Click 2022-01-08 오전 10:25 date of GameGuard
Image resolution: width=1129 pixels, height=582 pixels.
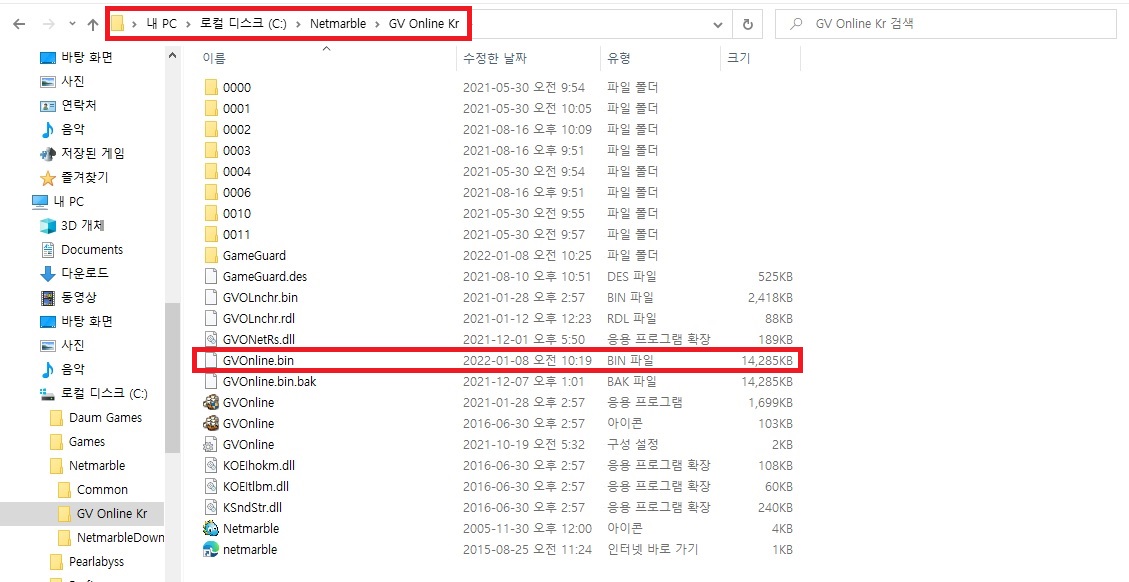(x=527, y=255)
